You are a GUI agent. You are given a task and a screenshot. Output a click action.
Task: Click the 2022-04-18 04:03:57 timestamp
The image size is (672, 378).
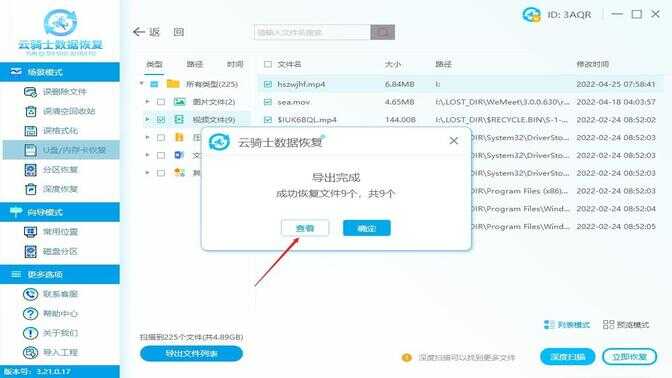point(616,102)
